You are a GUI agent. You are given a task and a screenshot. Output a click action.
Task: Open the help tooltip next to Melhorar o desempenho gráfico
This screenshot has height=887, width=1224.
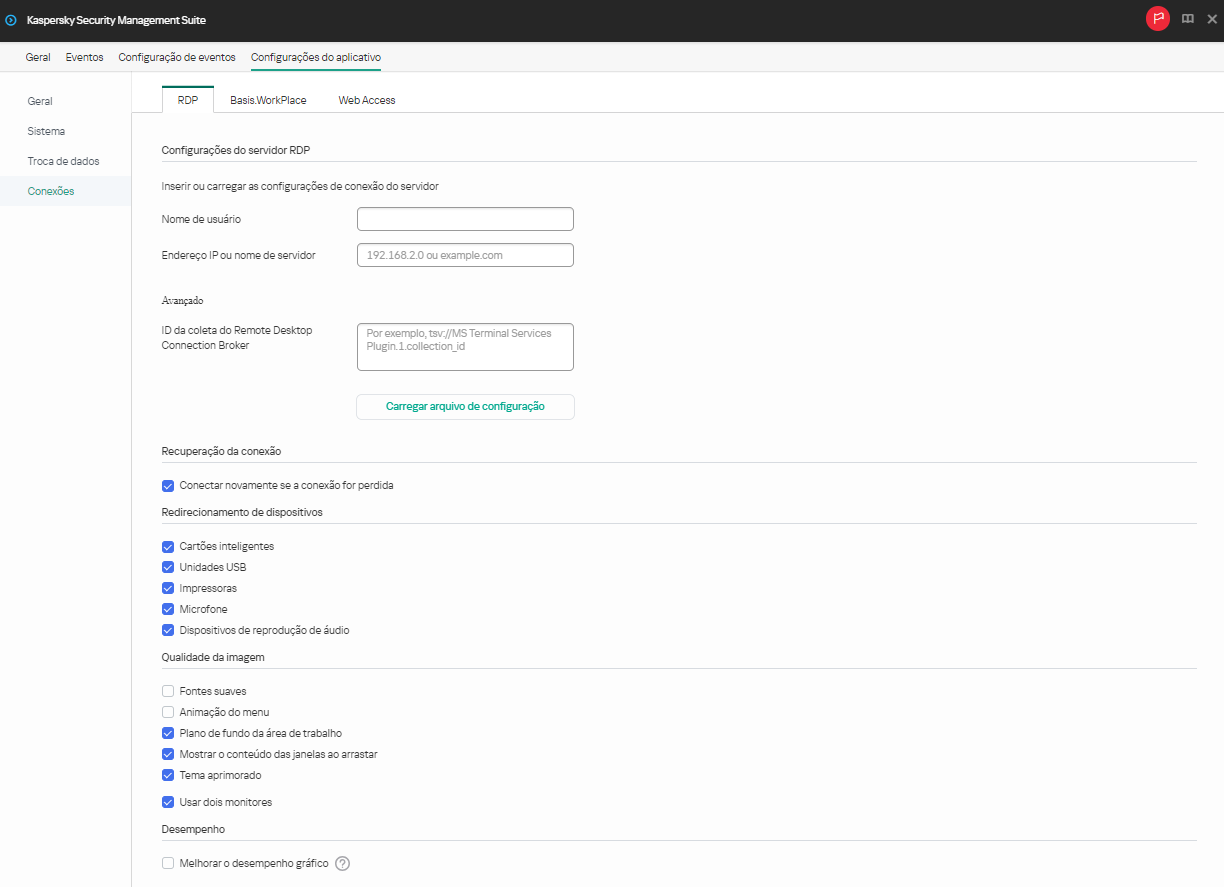click(x=342, y=863)
